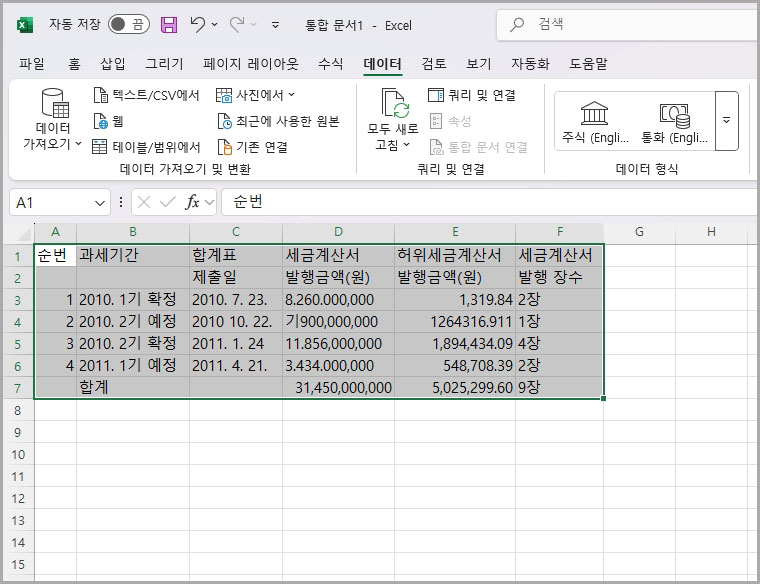The width and height of the screenshot is (760, 584).
Task: Click the 모두 새로 고침 refresh icon
Action: 395,103
